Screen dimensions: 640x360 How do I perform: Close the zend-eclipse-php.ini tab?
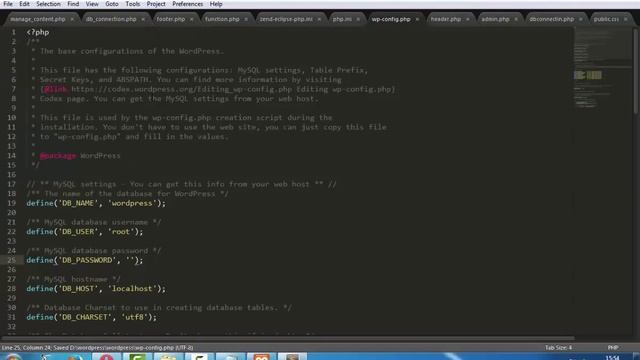pos(319,19)
